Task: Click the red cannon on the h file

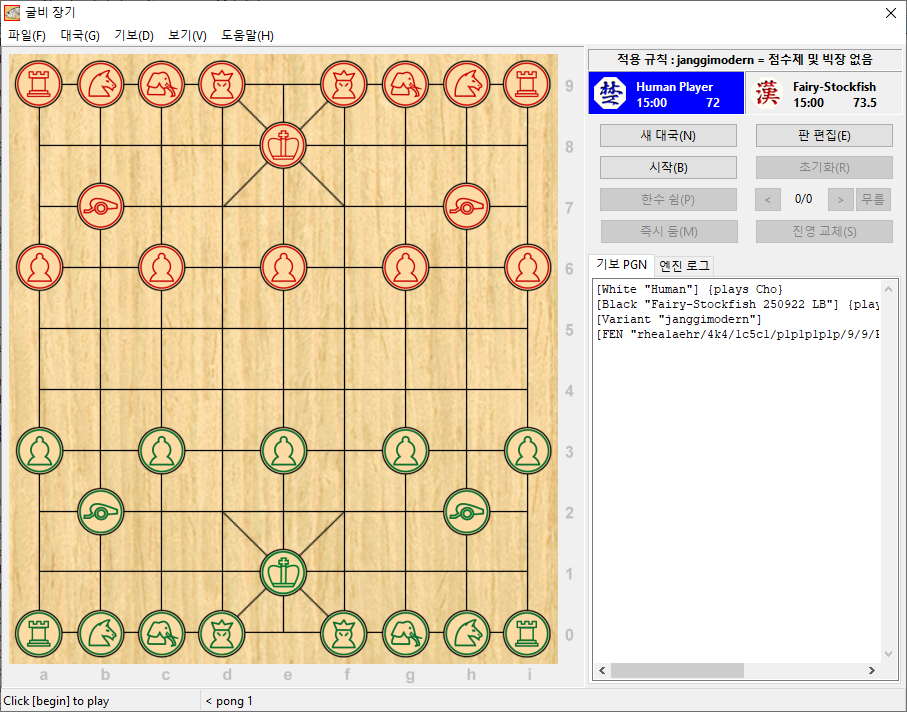Action: (466, 206)
